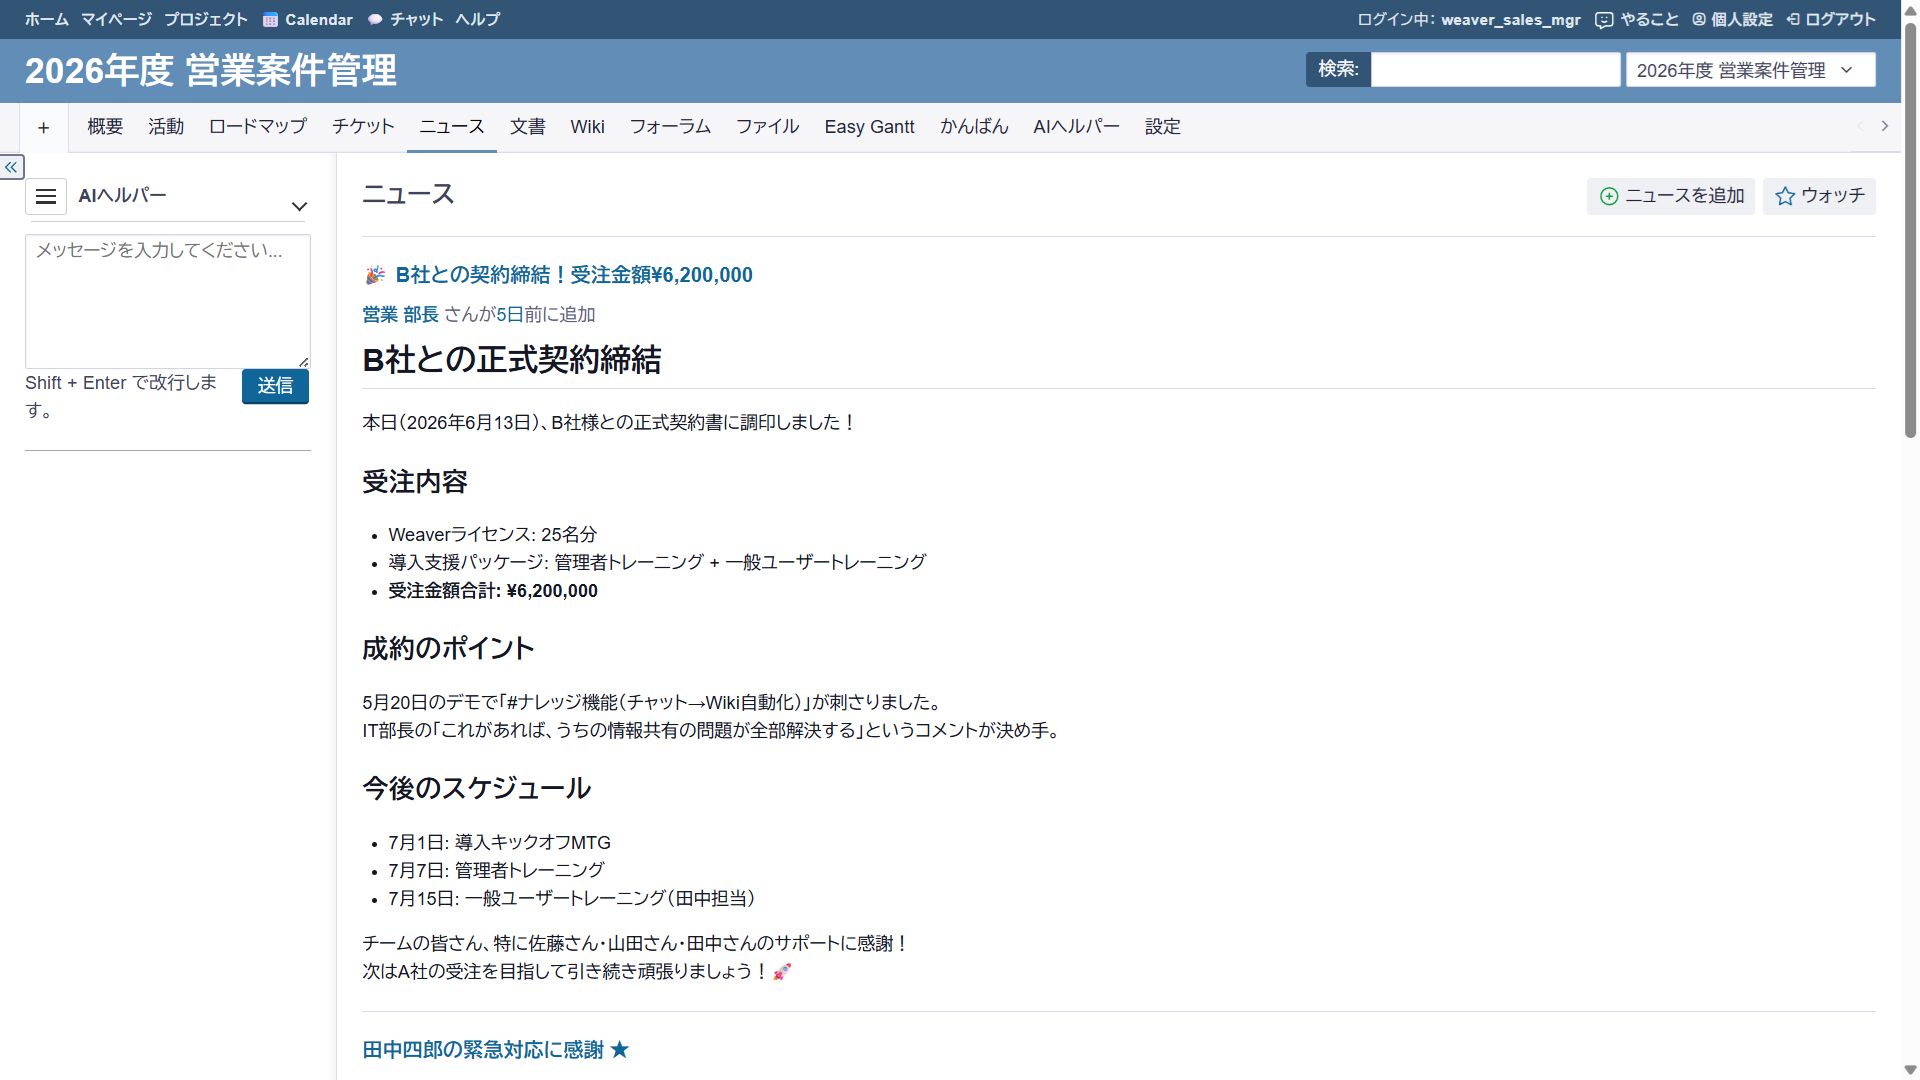This screenshot has width=1920, height=1080.
Task: Open the B社との契約締結 news article link
Action: click(x=574, y=275)
